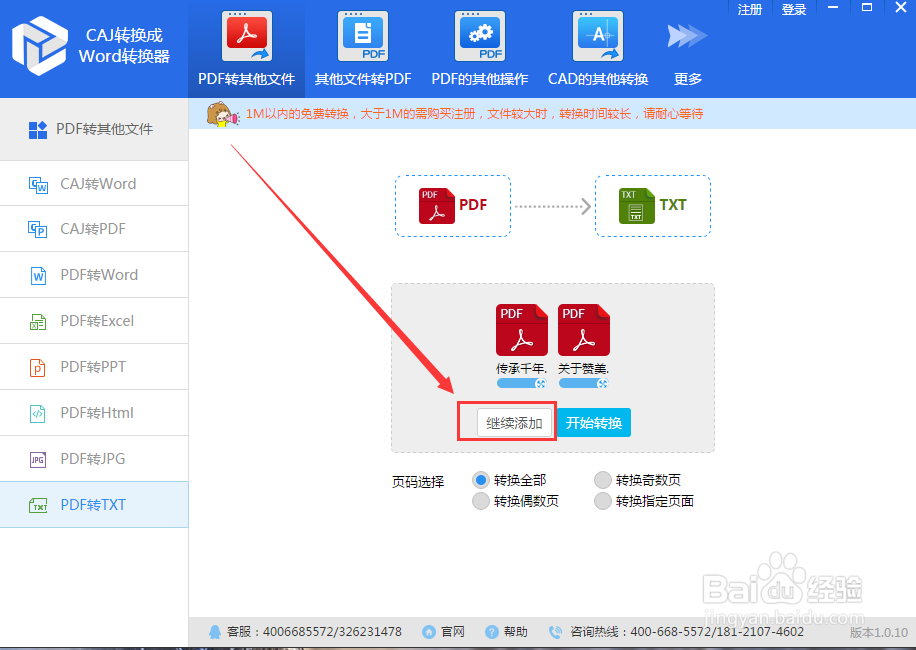Choose PDF转Html in the sidebar
916x650 pixels.
point(94,413)
